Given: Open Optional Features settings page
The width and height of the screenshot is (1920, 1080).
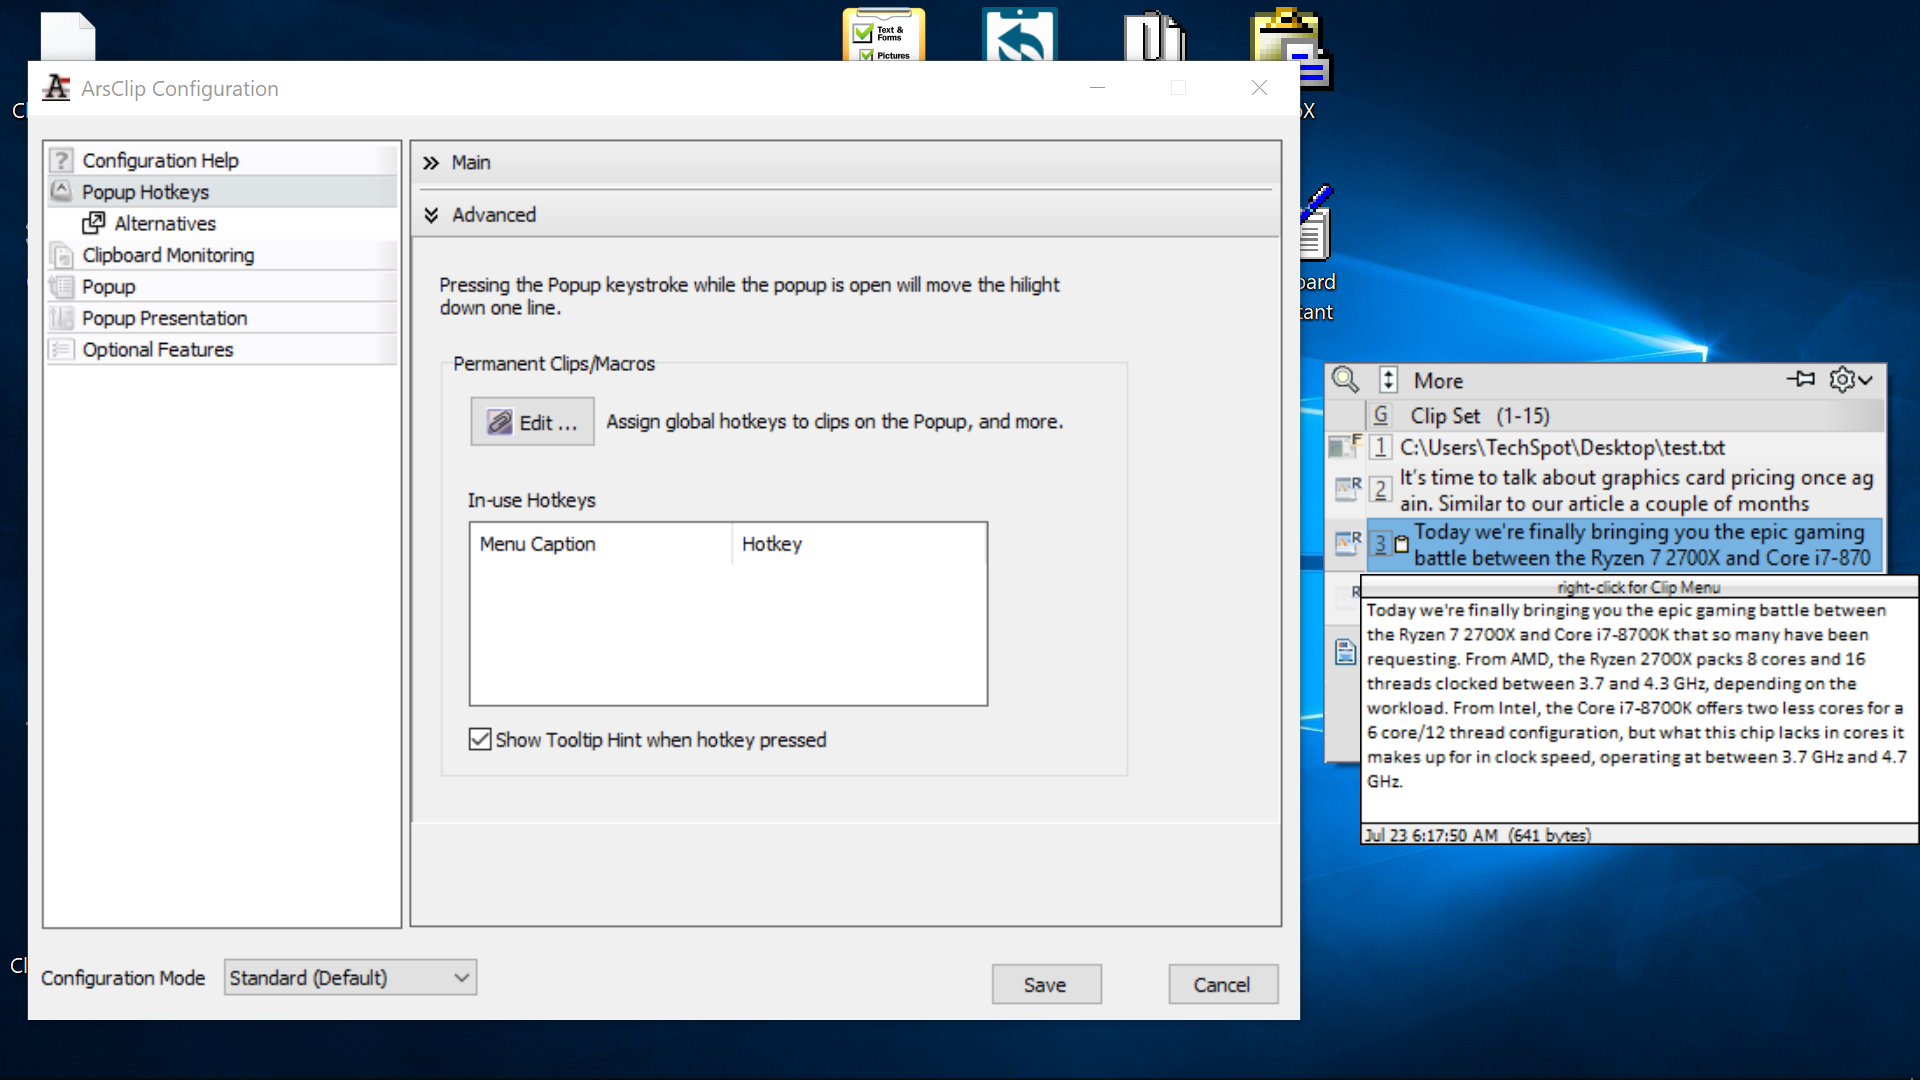Looking at the screenshot, I should pos(158,350).
